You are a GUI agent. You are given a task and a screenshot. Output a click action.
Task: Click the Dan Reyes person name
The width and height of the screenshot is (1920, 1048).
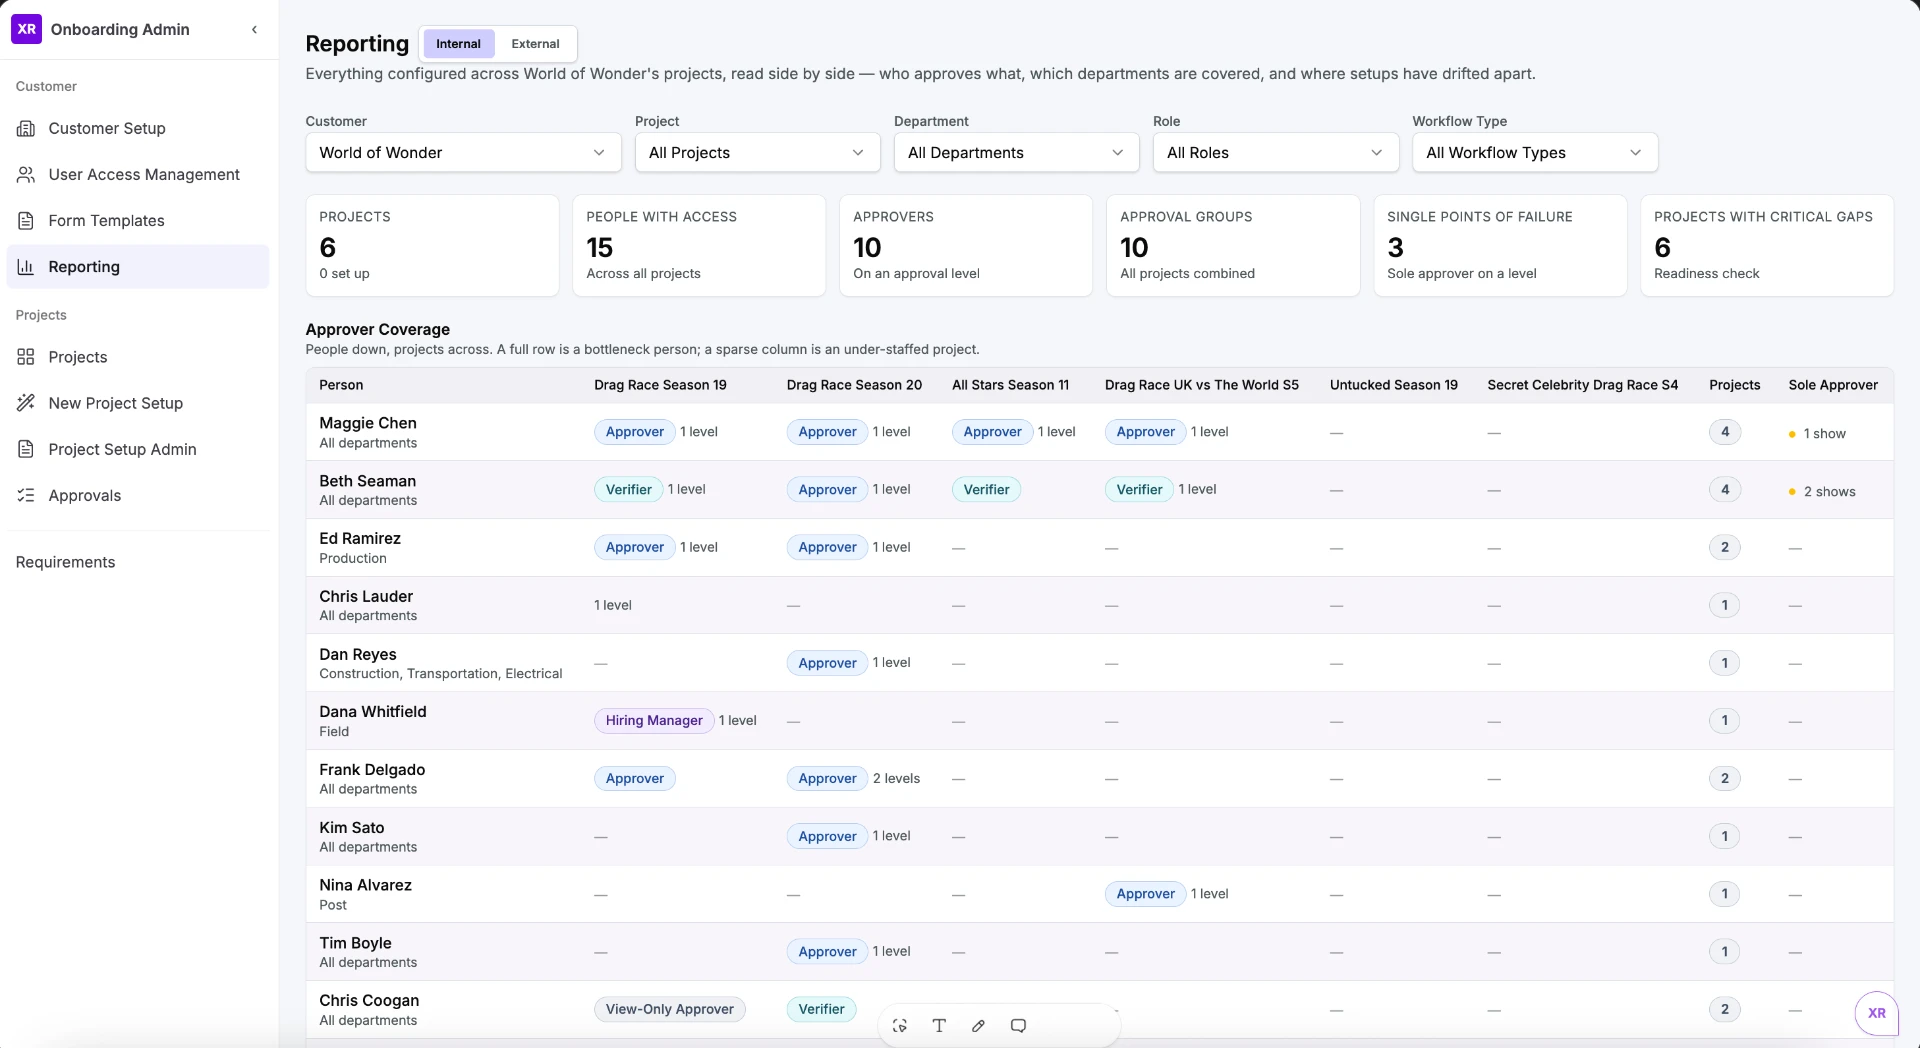358,655
